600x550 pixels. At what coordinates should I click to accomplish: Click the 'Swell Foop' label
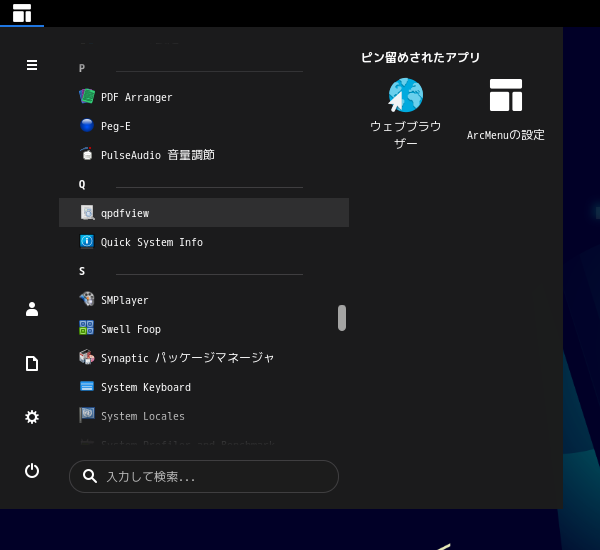[131, 329]
